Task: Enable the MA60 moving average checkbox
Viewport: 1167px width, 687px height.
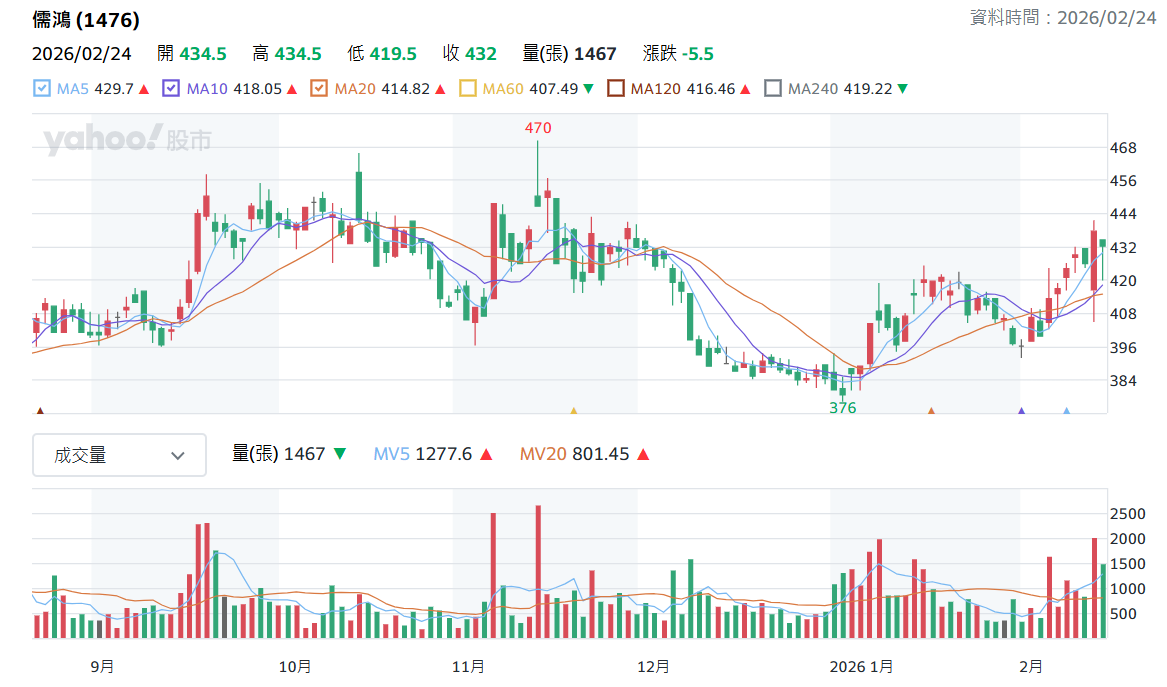Action: (467, 89)
